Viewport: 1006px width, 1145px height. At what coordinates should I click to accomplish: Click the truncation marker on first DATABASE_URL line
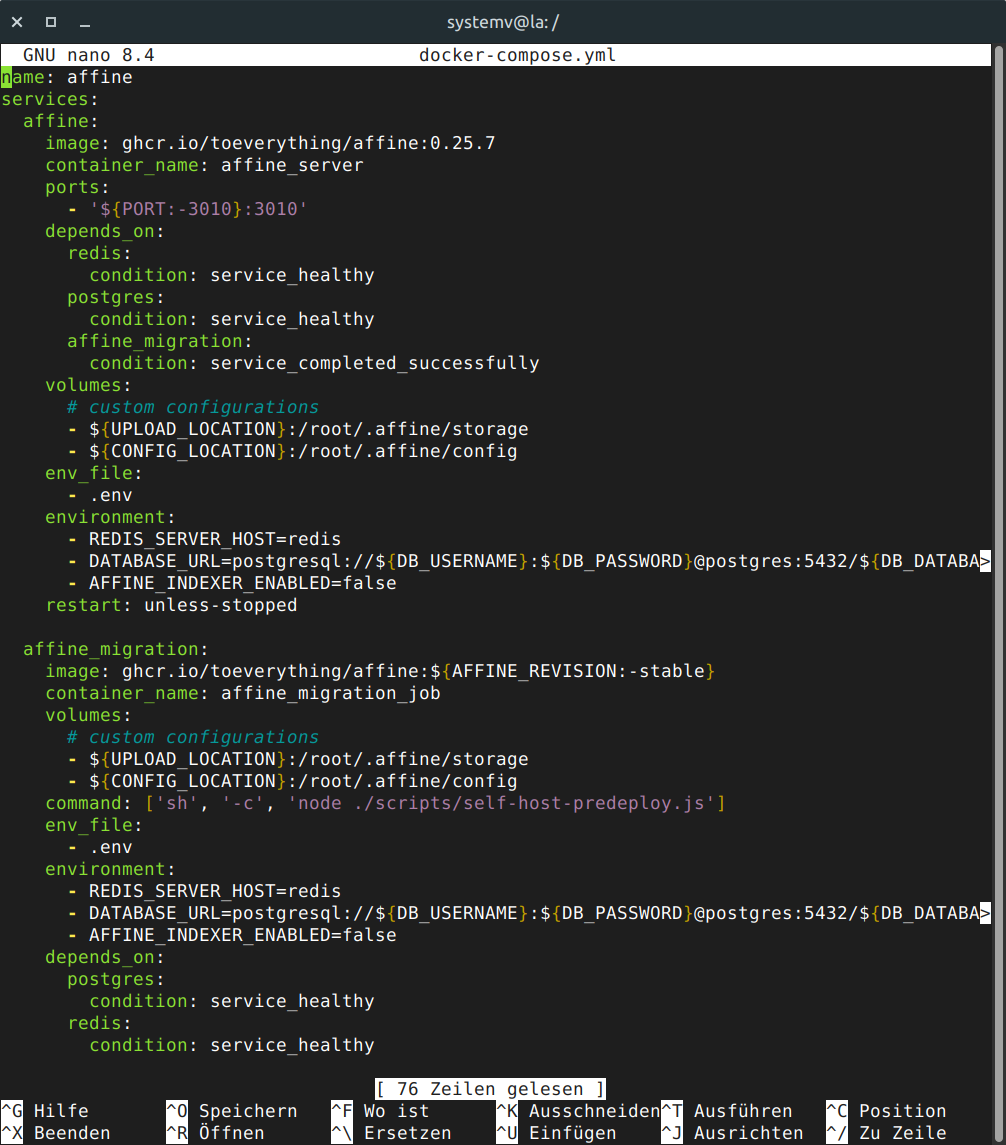click(x=985, y=561)
